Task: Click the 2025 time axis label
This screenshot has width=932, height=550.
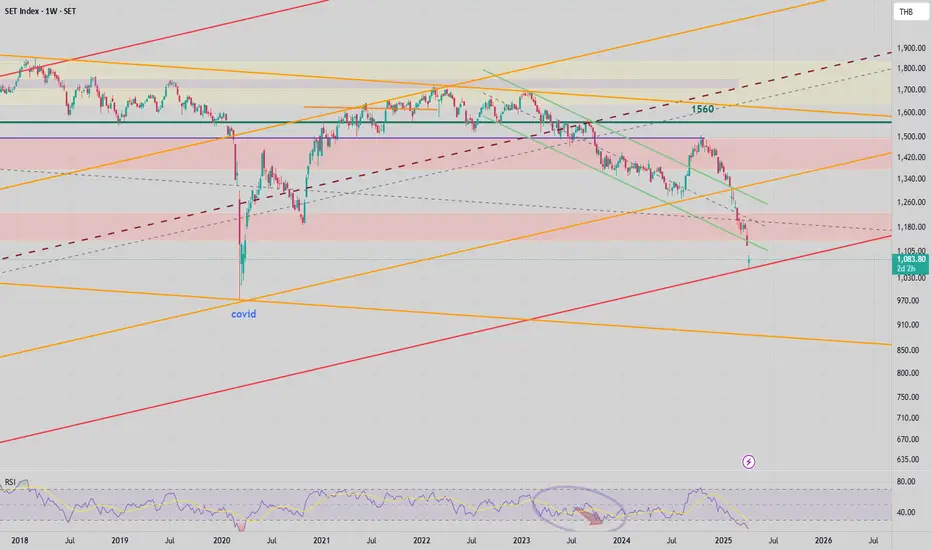Action: tap(723, 540)
